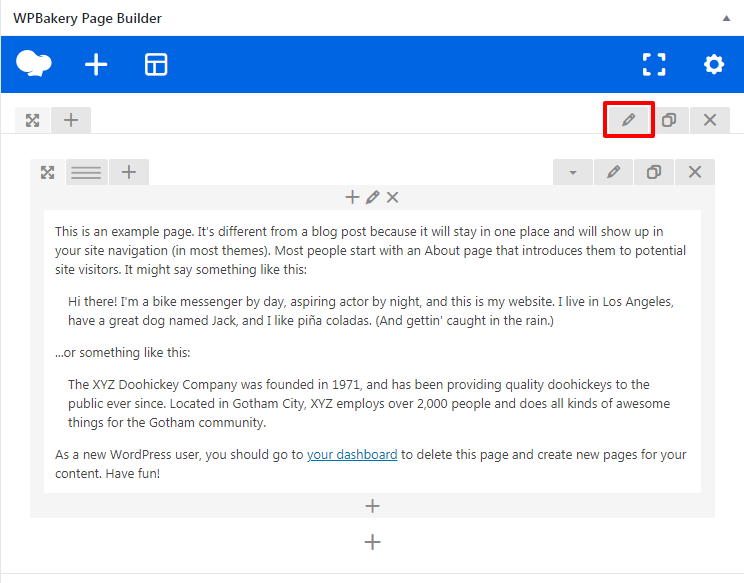The width and height of the screenshot is (744, 583).
Task: Toggle fullscreen mode in blue toolbar
Action: (x=654, y=65)
